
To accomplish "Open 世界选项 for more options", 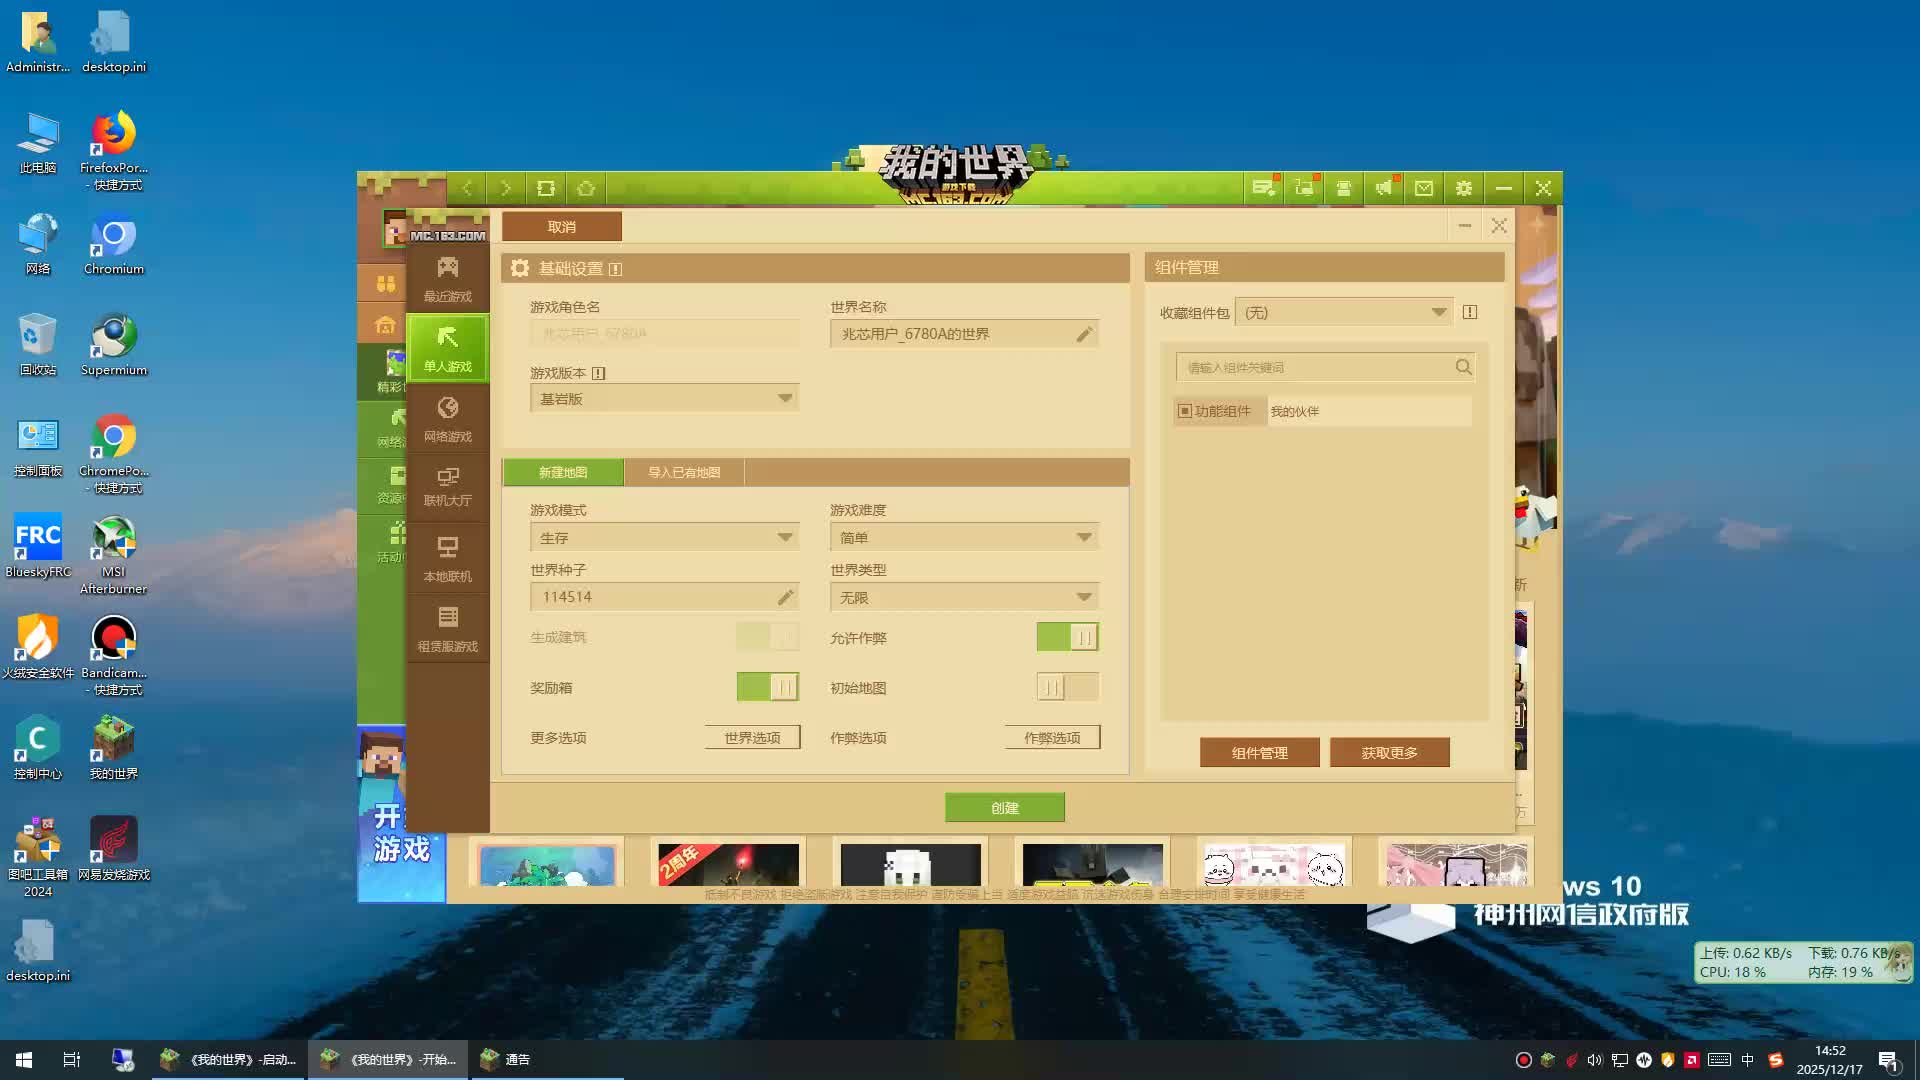I will point(752,737).
